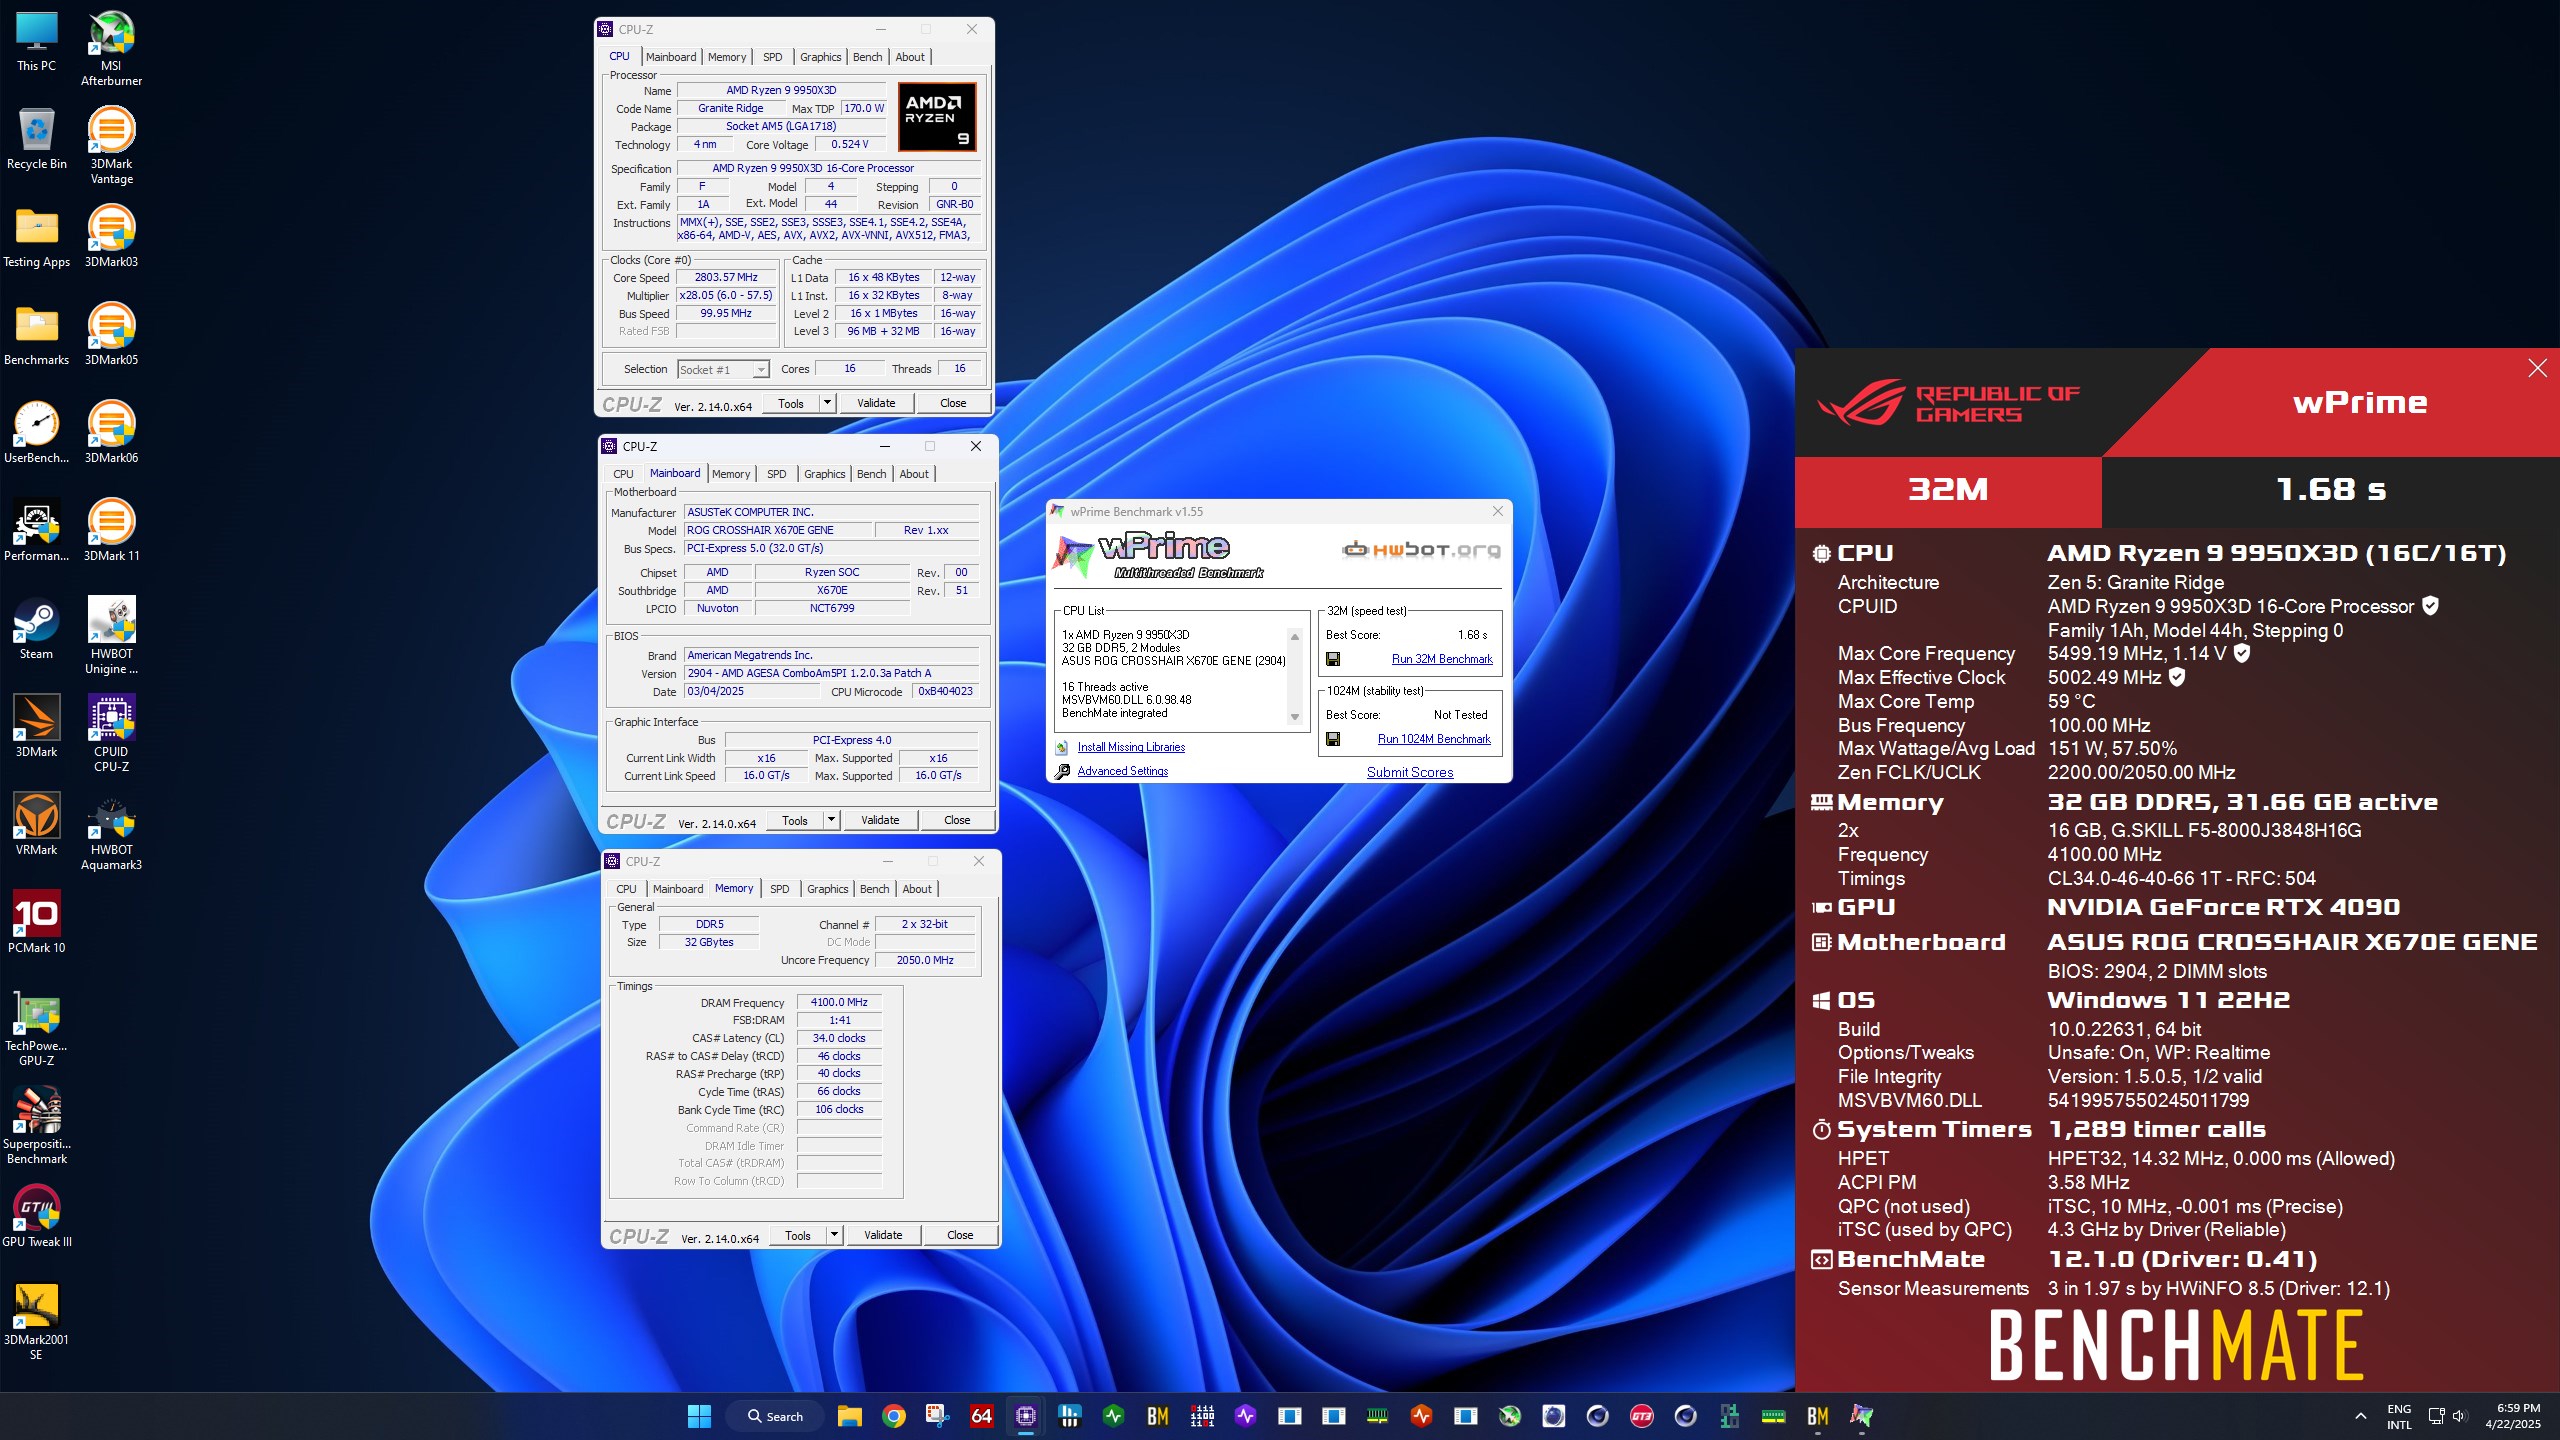2560x1440 pixels.
Task: Open the Benchmarks folder icon
Action: [x=36, y=335]
